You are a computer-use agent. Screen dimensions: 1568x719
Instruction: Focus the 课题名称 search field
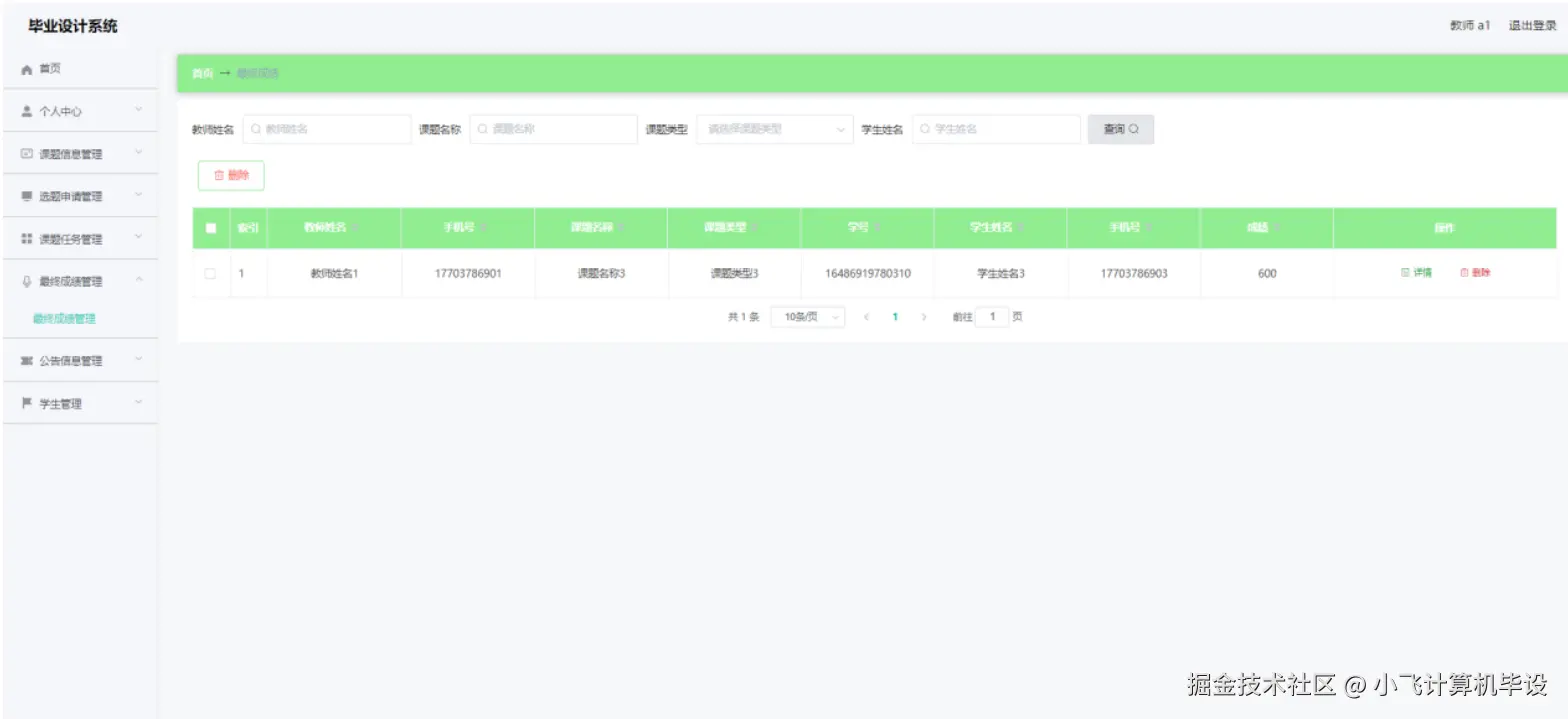tap(554, 129)
